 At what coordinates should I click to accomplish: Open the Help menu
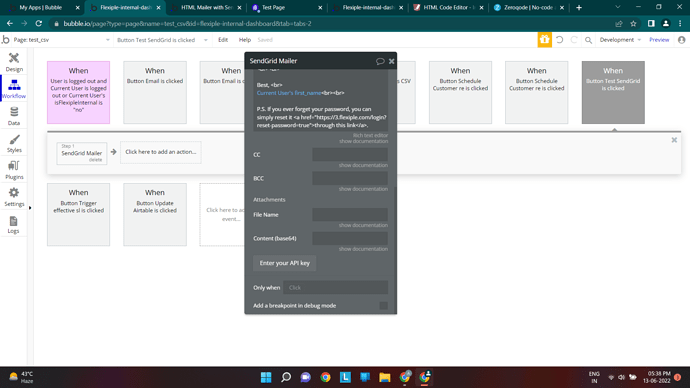245,40
